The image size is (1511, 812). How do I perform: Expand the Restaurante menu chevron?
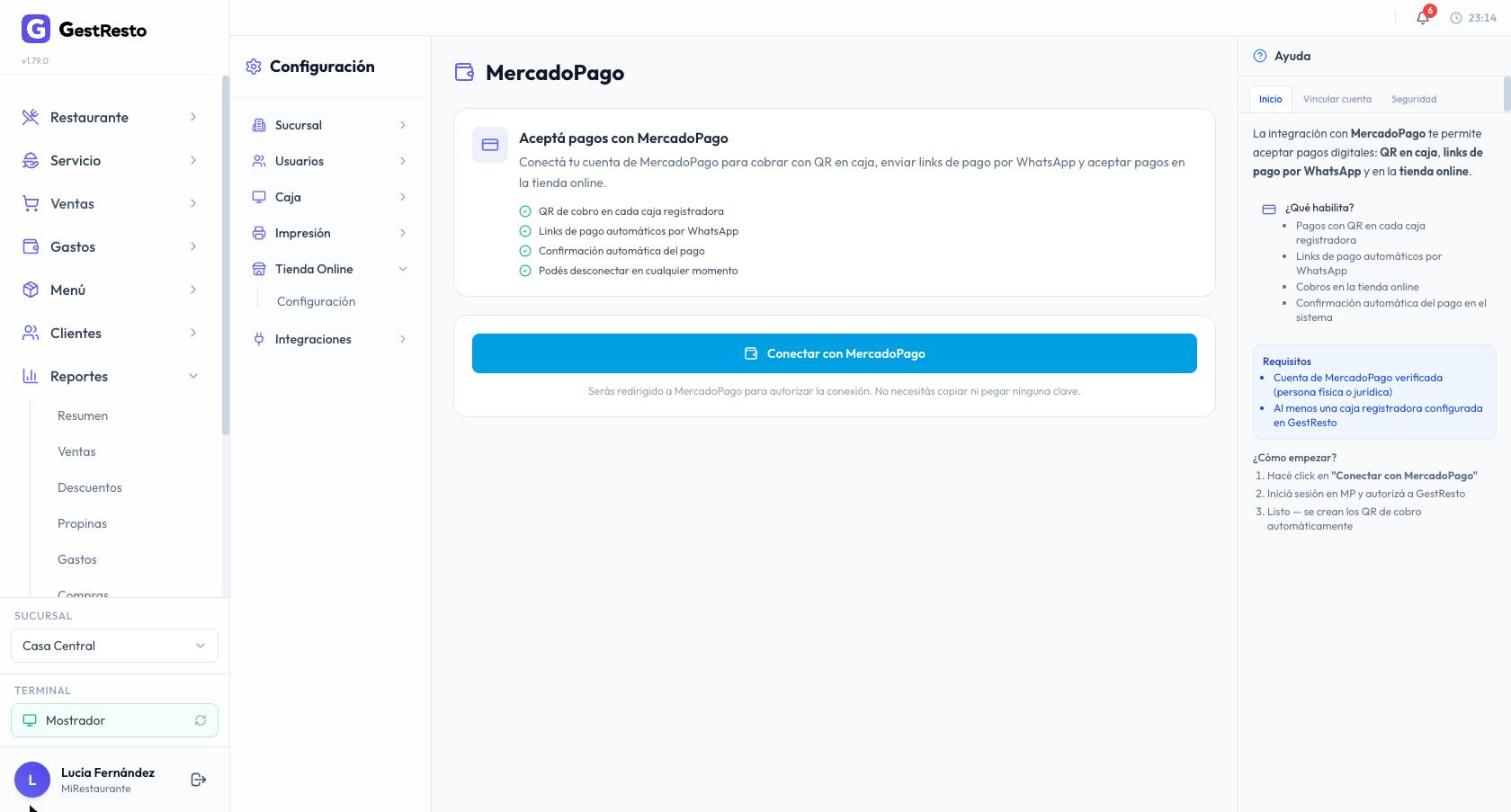(193, 117)
